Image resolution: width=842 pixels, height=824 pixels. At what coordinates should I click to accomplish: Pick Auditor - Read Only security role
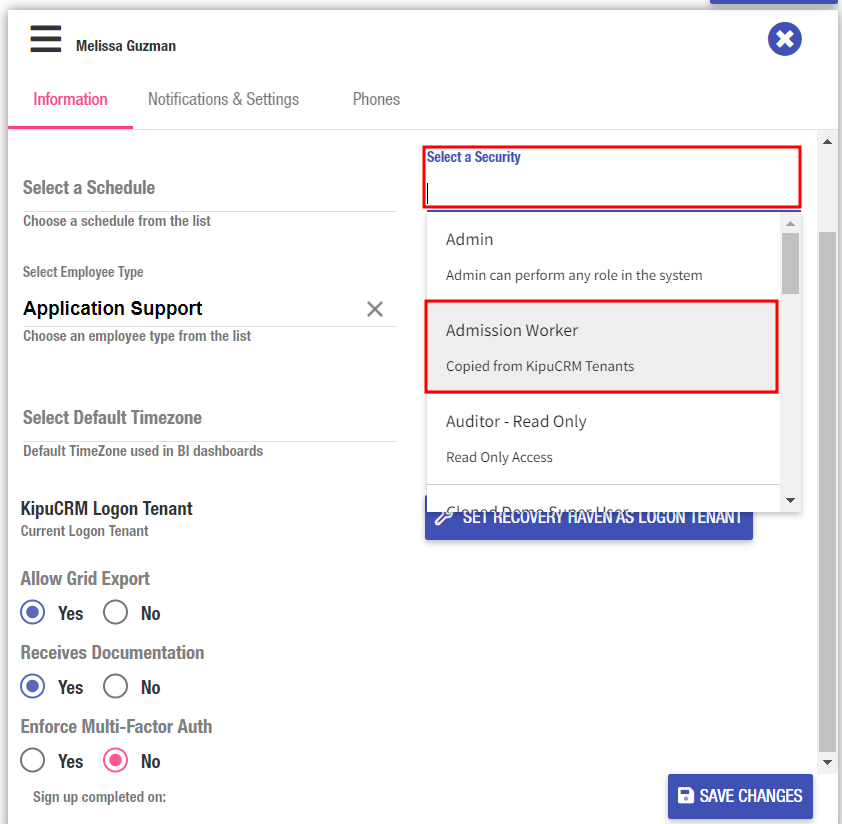click(601, 438)
